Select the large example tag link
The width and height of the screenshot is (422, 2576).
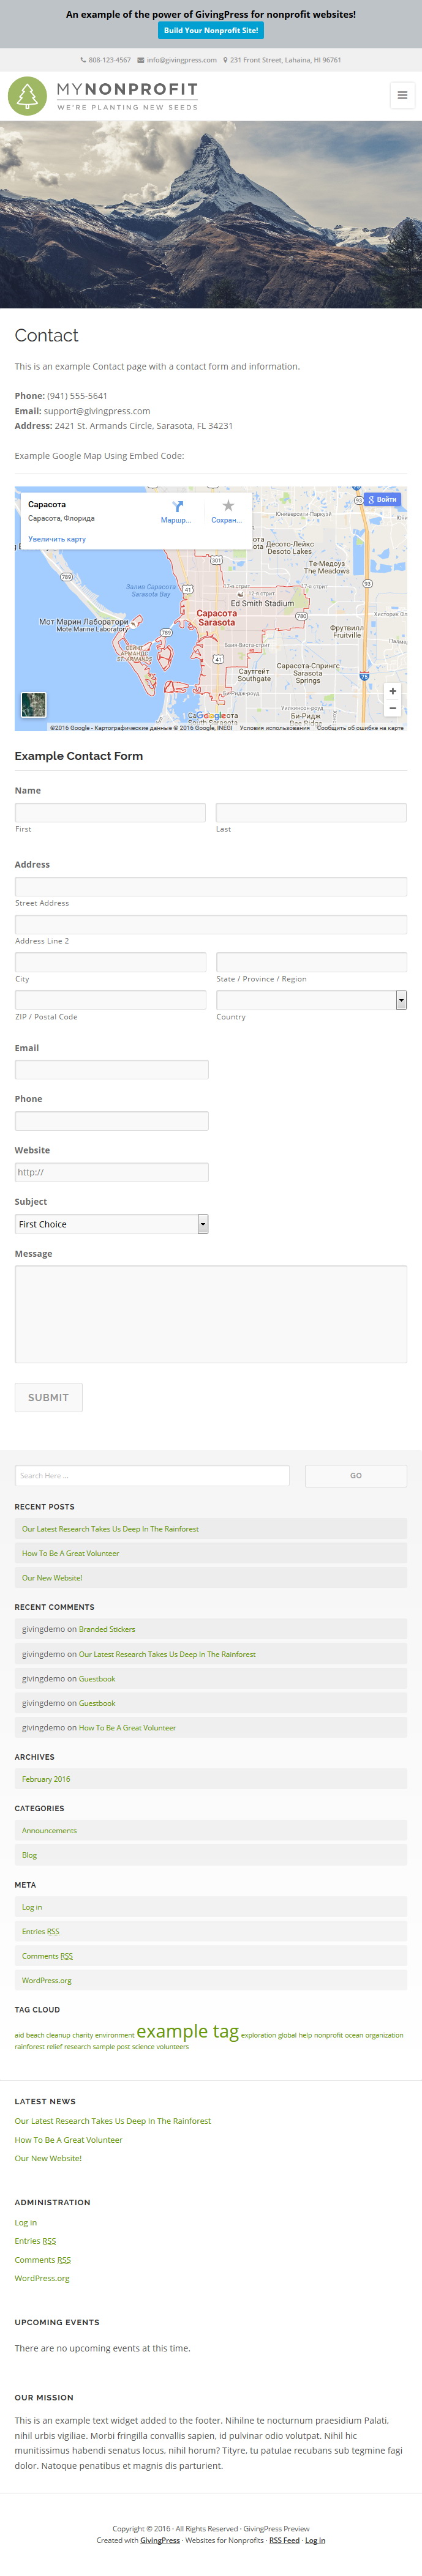pyautogui.click(x=187, y=2031)
